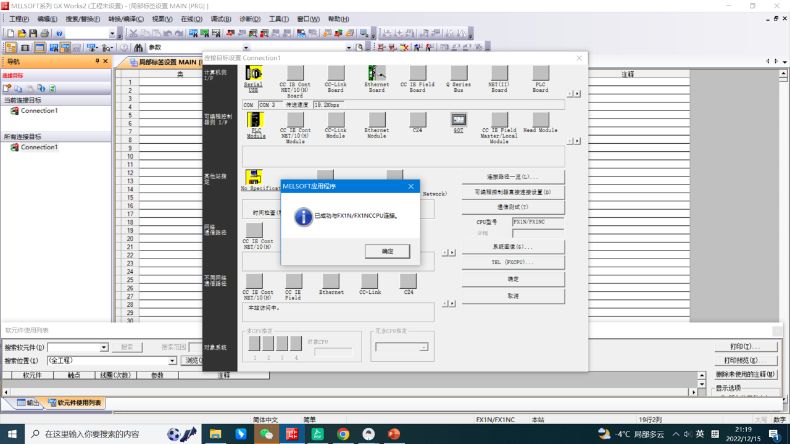Click the Save project toolbar icon
The image size is (790, 444).
(33, 33)
